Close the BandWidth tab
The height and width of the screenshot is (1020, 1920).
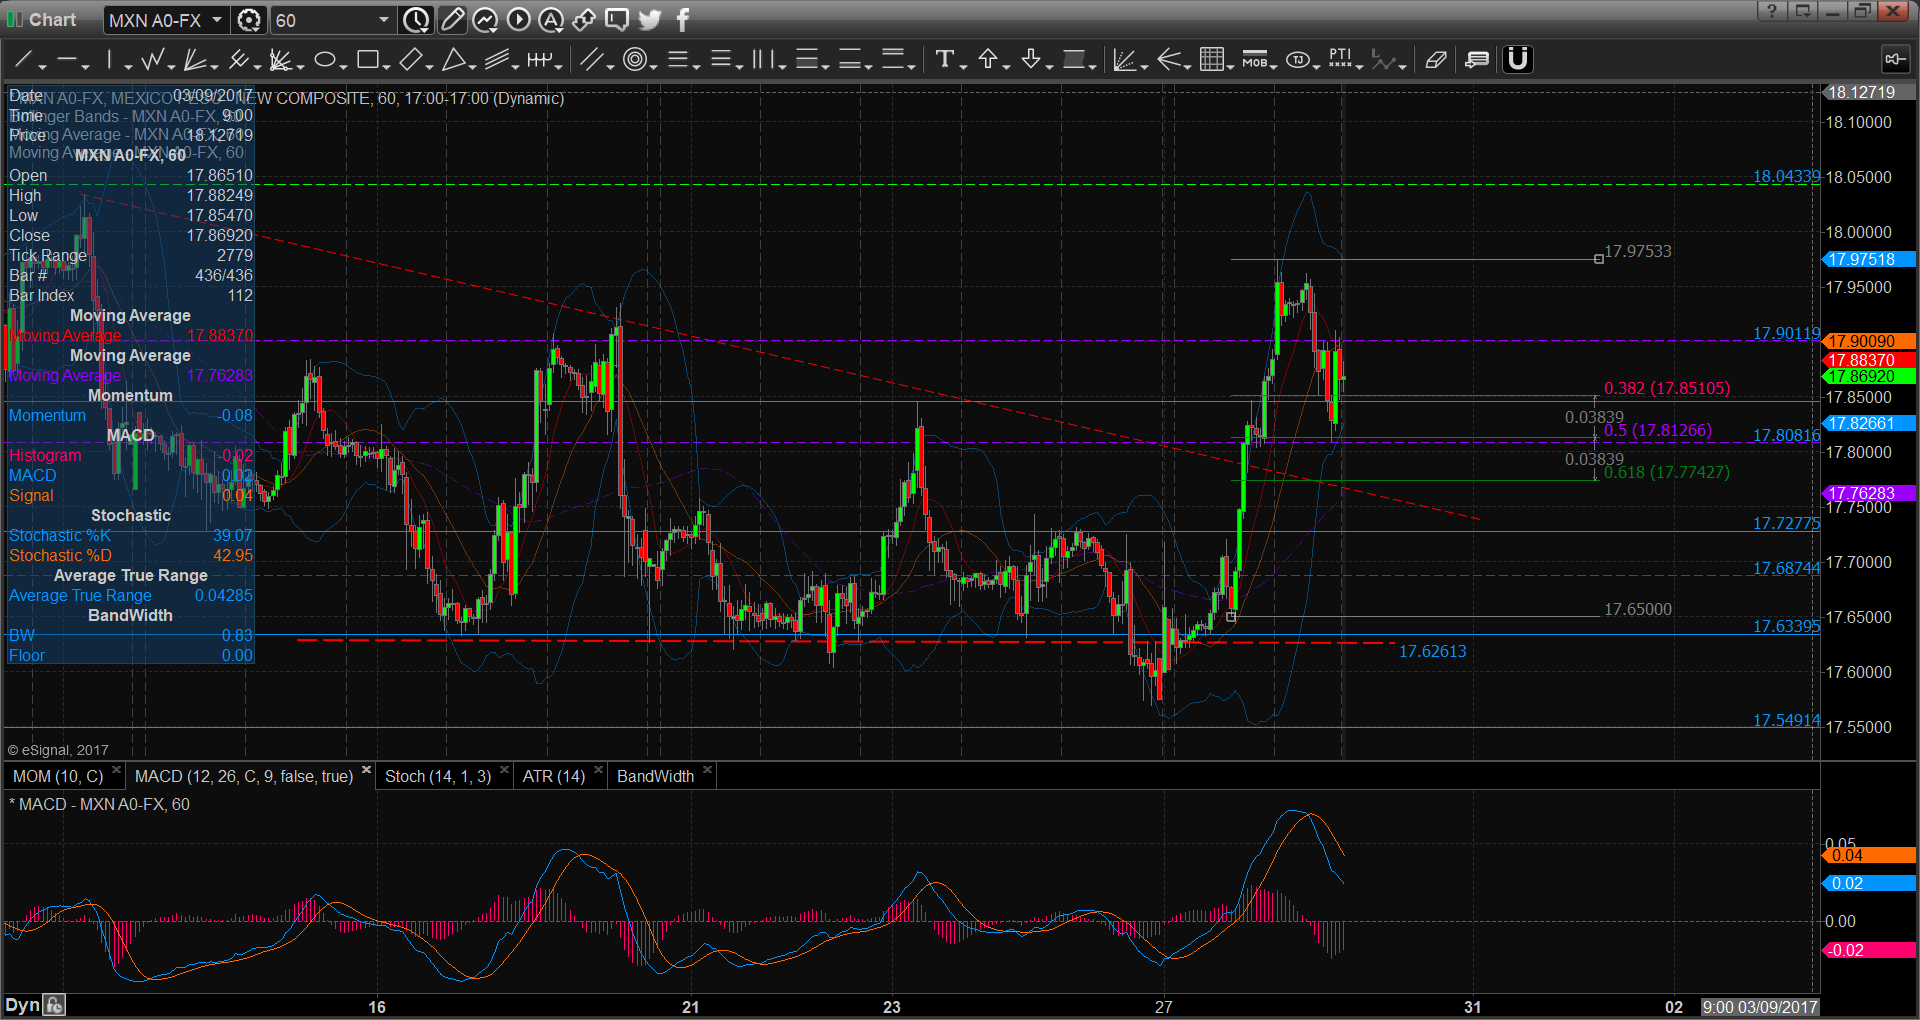coord(707,770)
